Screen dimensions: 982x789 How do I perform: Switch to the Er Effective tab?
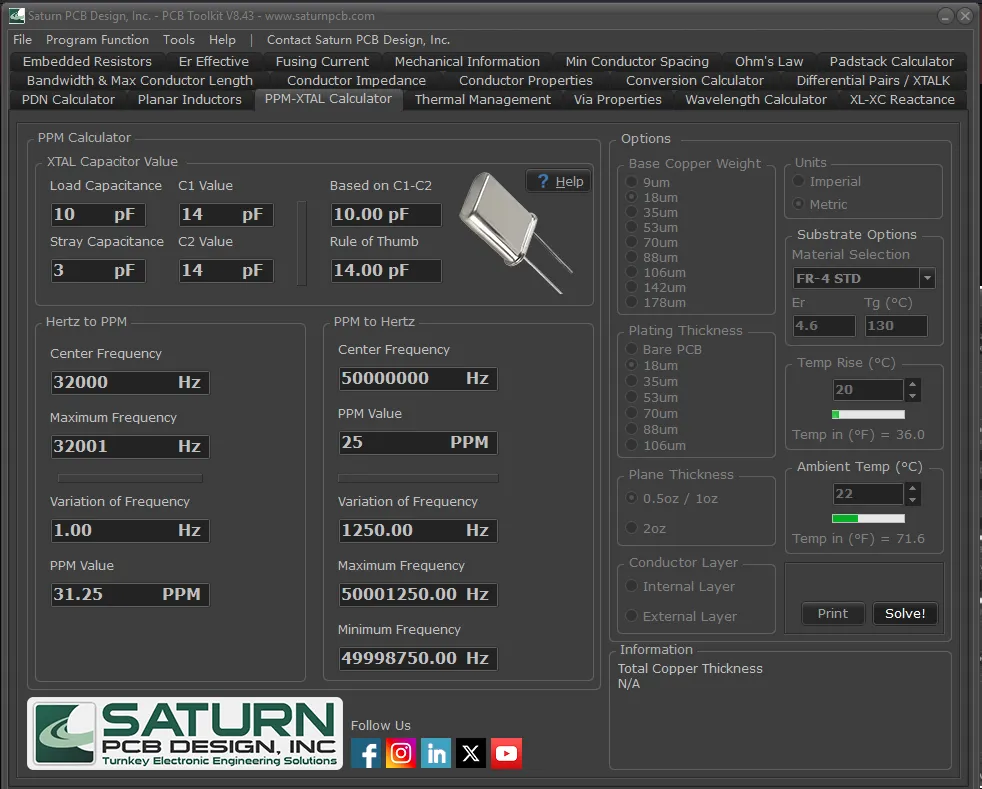pyautogui.click(x=214, y=61)
